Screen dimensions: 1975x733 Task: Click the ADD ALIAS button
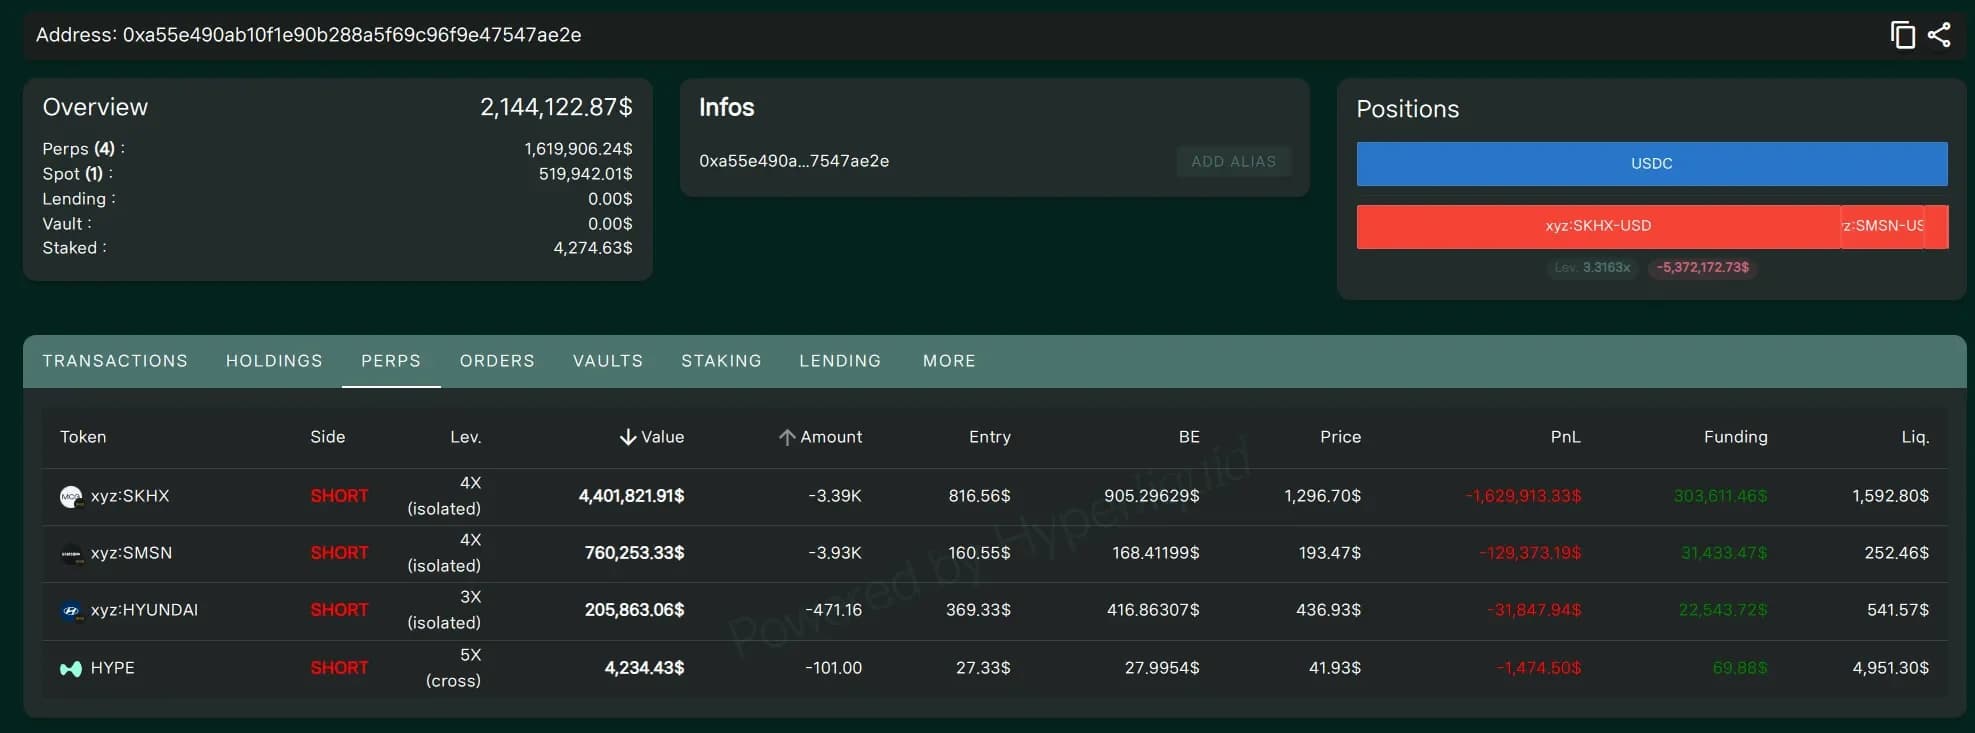(1233, 161)
